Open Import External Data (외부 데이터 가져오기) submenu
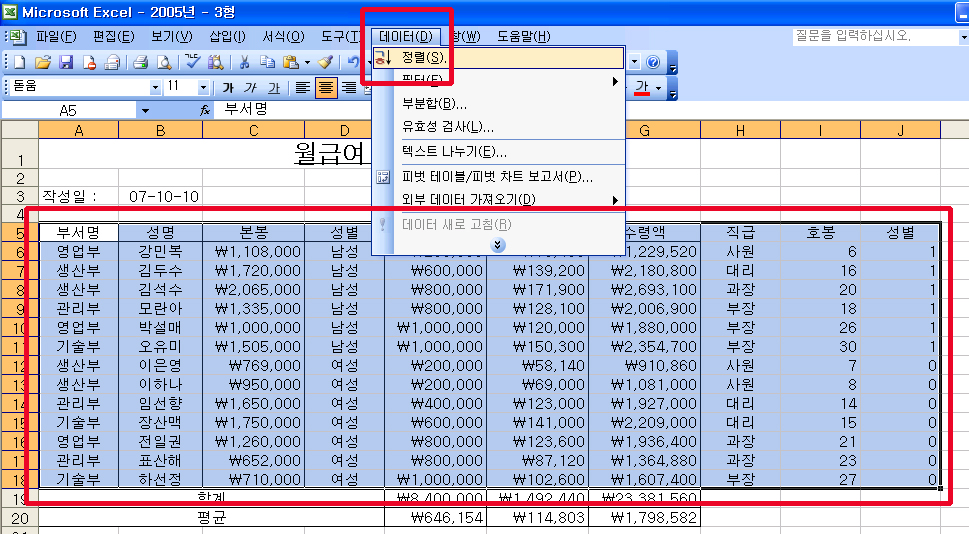This screenshot has height=534, width=969. pyautogui.click(x=498, y=200)
